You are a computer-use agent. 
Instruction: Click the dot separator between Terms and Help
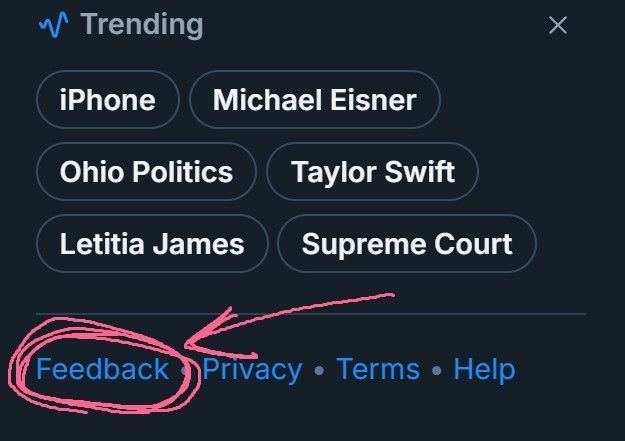pos(437,371)
